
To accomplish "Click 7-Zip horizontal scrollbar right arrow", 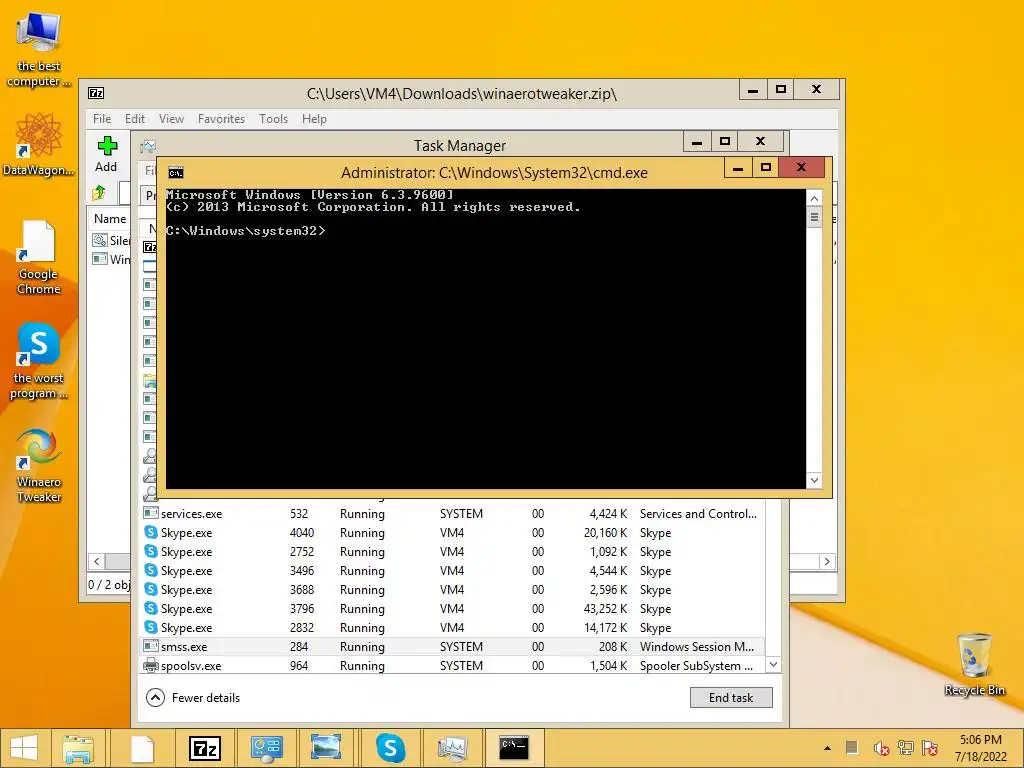I will [x=827, y=562].
